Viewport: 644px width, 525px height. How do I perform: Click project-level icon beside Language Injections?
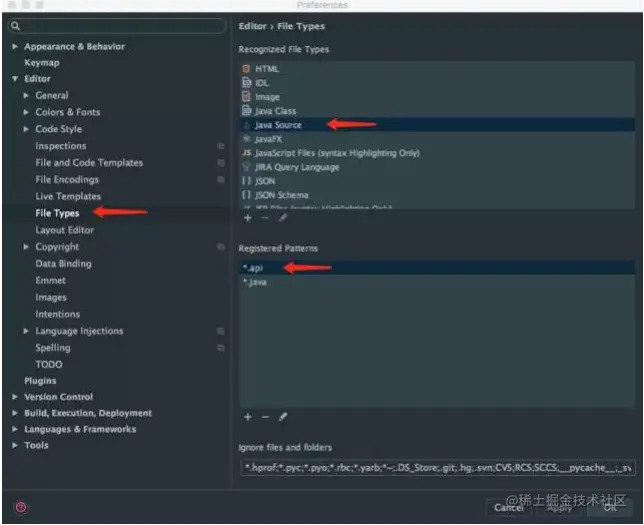221,331
